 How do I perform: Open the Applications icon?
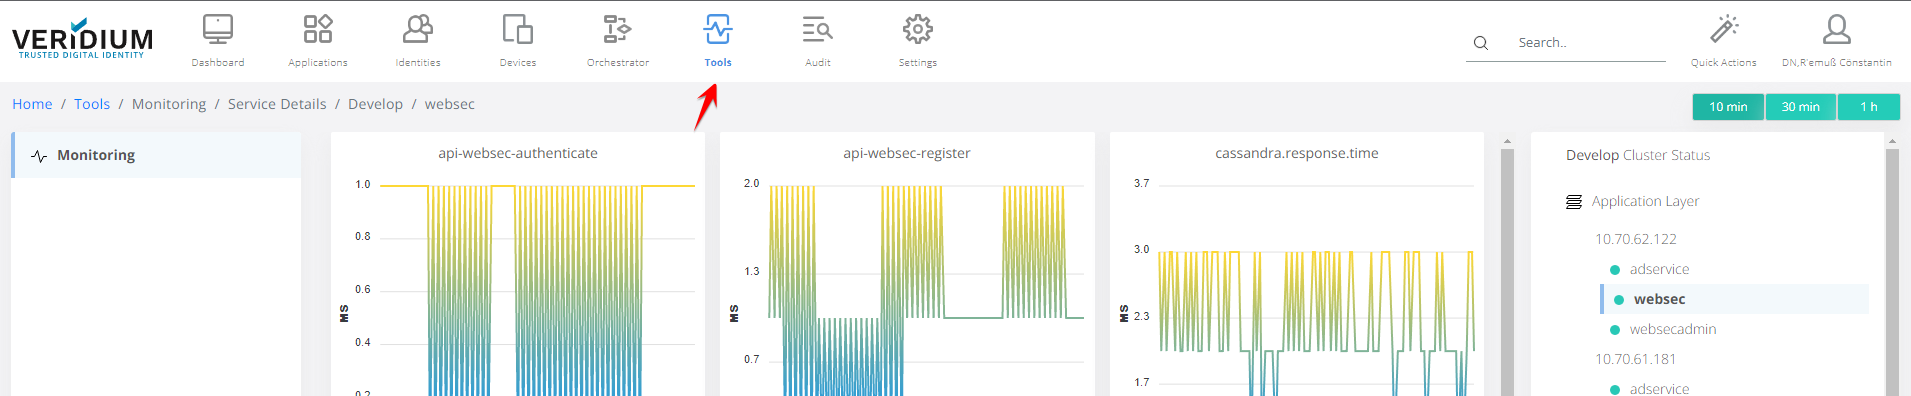[x=318, y=29]
